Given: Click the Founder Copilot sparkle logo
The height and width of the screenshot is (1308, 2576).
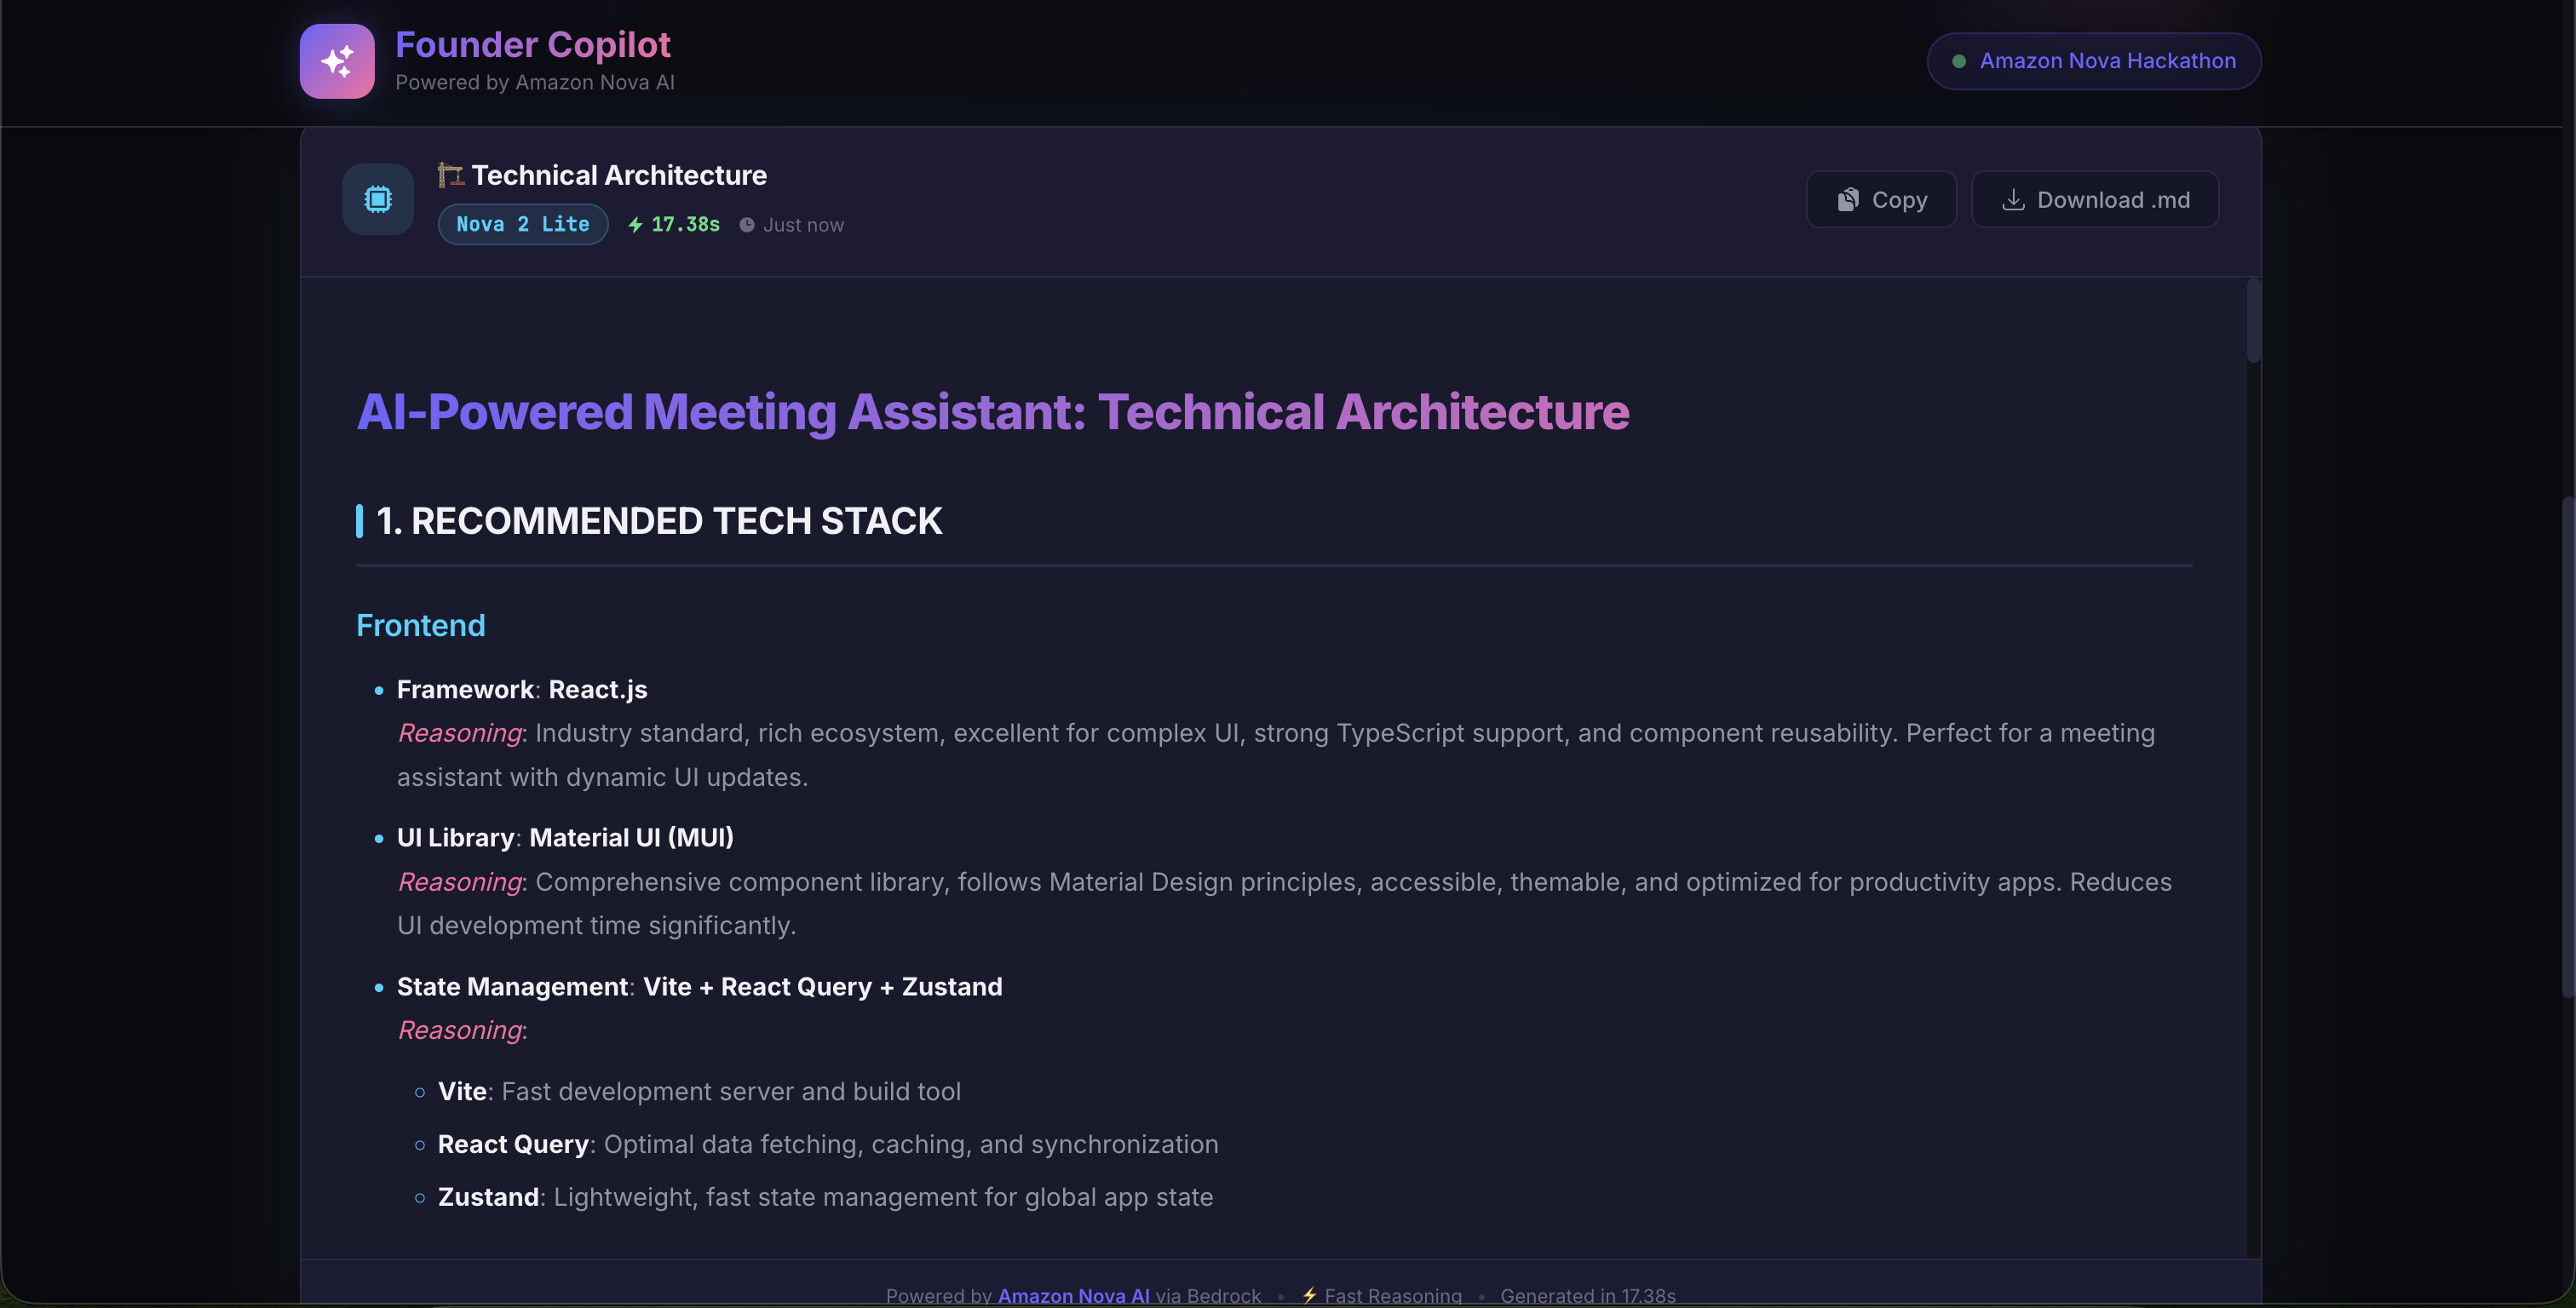Looking at the screenshot, I should [337, 61].
